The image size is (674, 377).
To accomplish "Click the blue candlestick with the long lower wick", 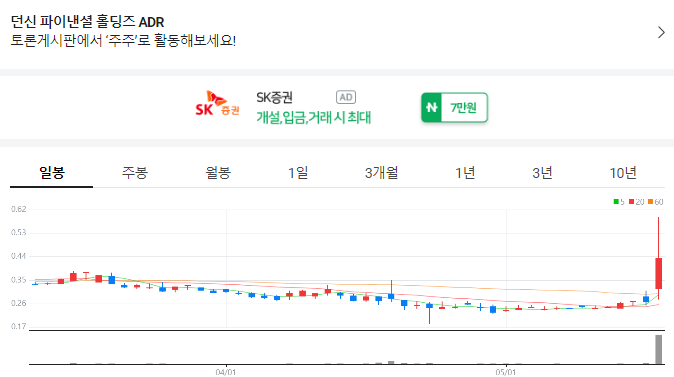I will click(429, 312).
